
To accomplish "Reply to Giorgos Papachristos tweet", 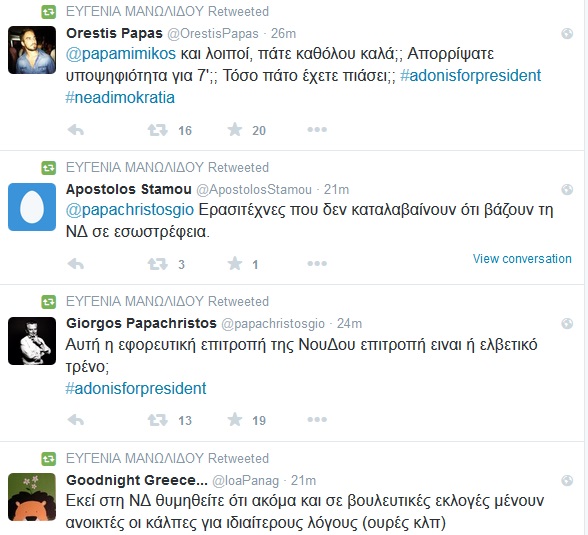I will tap(76, 420).
